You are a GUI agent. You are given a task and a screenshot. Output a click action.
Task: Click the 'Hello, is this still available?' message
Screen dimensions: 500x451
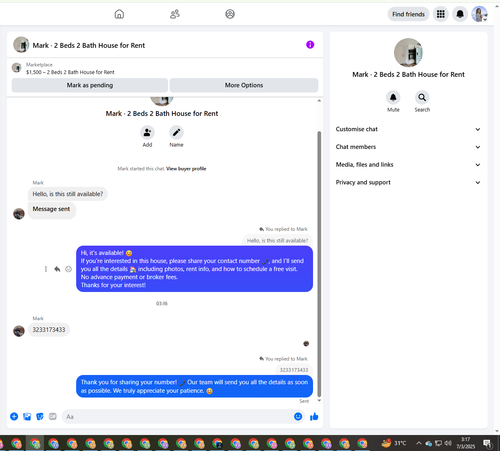68,194
